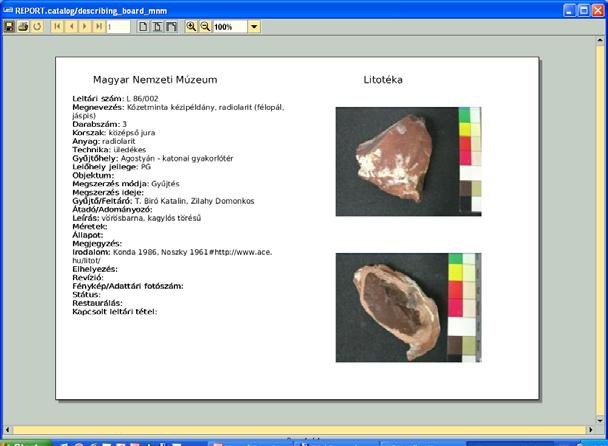Zoom out with the minus magnifier icon
Screen dimensions: 608x446
pyautogui.click(x=205, y=27)
